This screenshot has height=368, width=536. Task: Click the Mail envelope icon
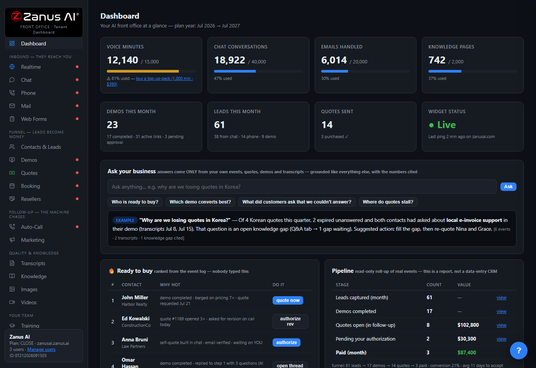point(12,106)
